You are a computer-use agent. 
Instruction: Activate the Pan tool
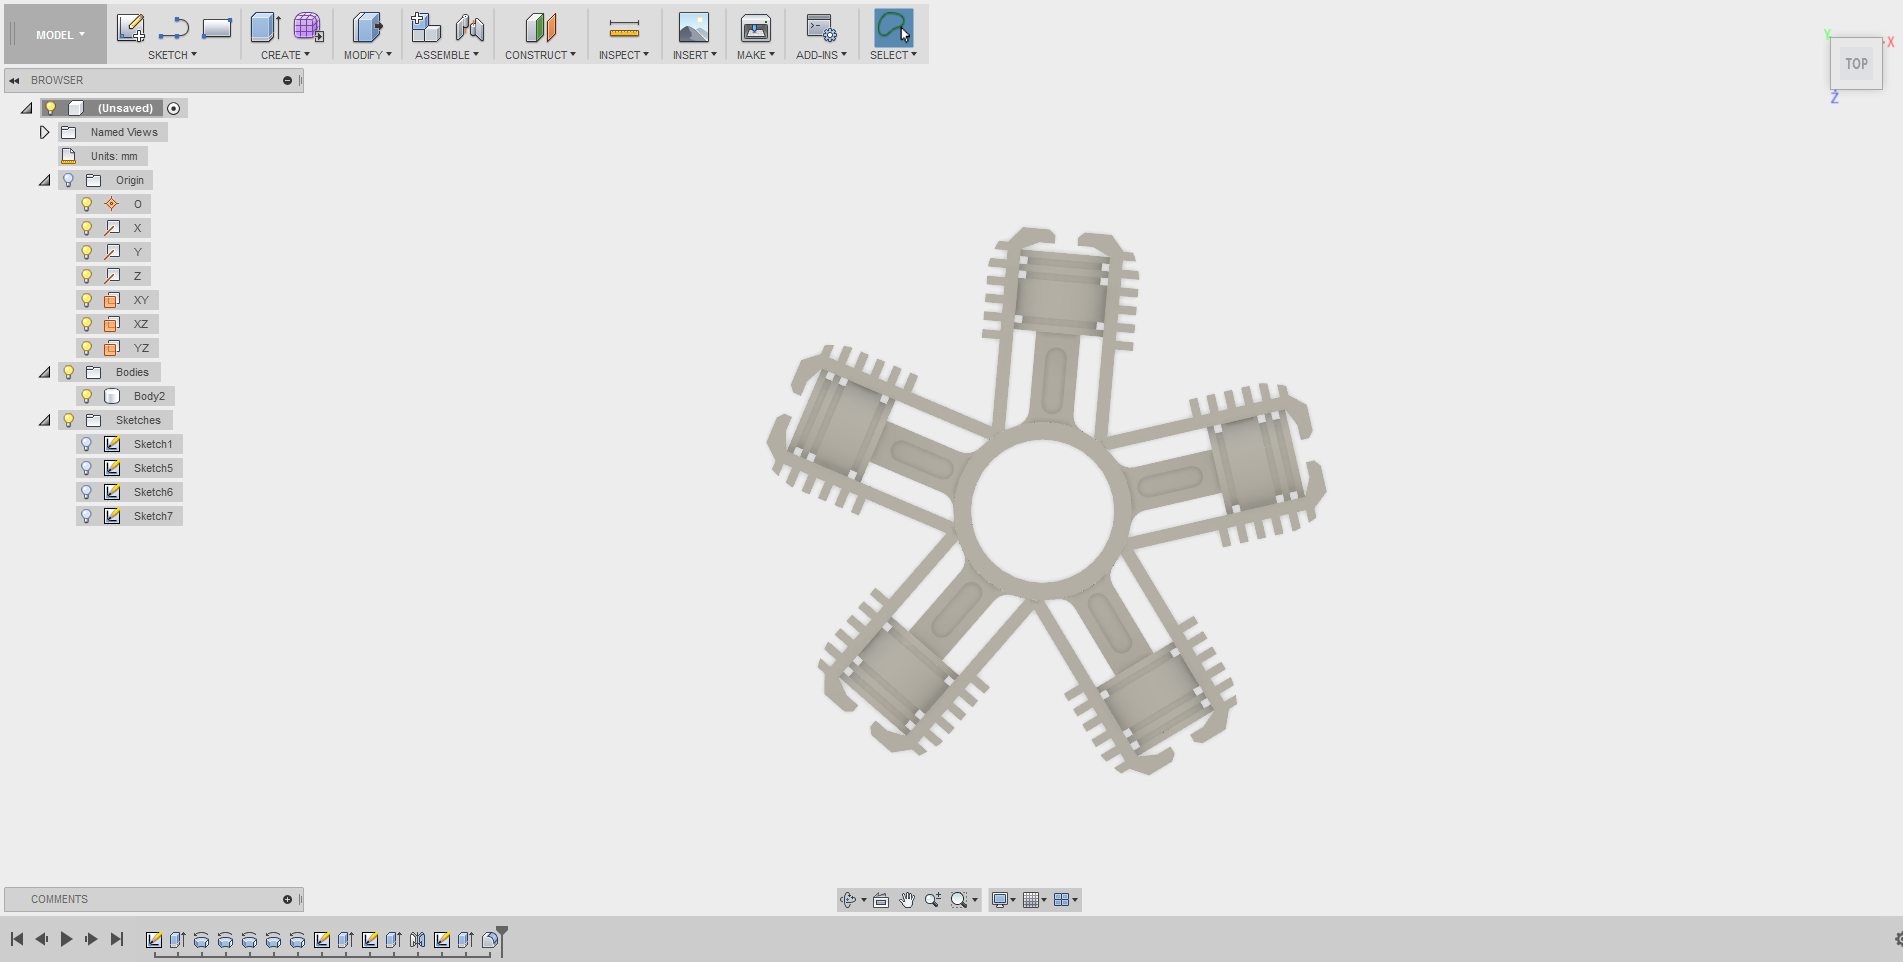906,900
